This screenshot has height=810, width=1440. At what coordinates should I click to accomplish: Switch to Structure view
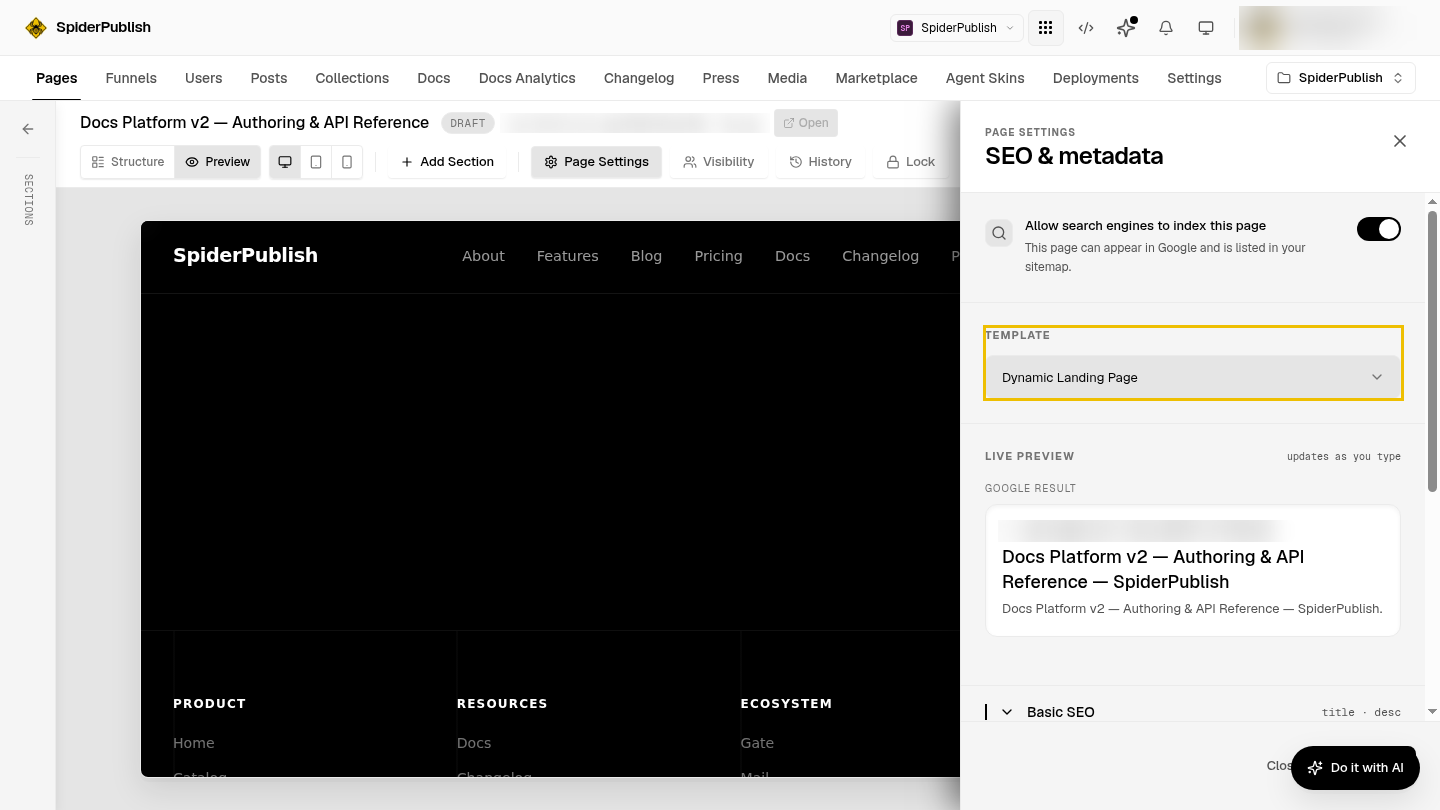coord(128,162)
